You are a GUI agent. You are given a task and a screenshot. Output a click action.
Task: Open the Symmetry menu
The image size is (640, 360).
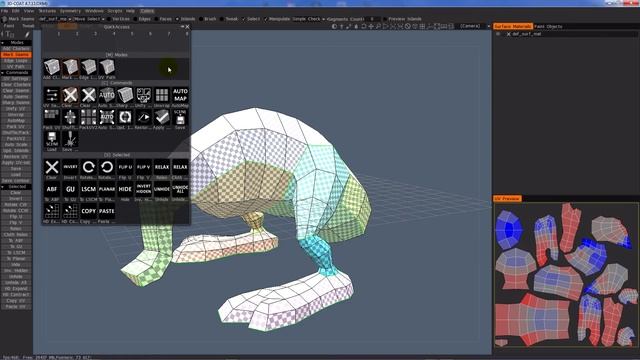coord(70,11)
